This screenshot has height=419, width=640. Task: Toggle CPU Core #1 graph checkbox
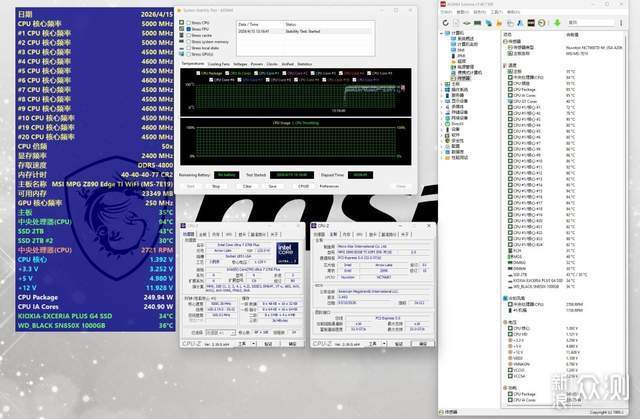256,73
